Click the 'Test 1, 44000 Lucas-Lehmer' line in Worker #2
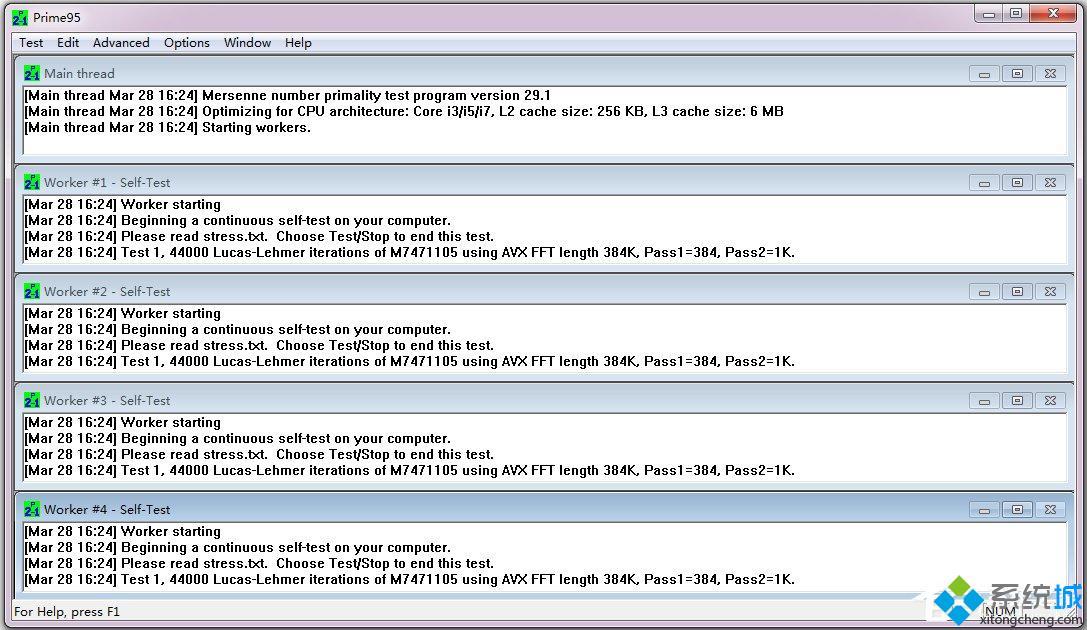 click(x=410, y=361)
